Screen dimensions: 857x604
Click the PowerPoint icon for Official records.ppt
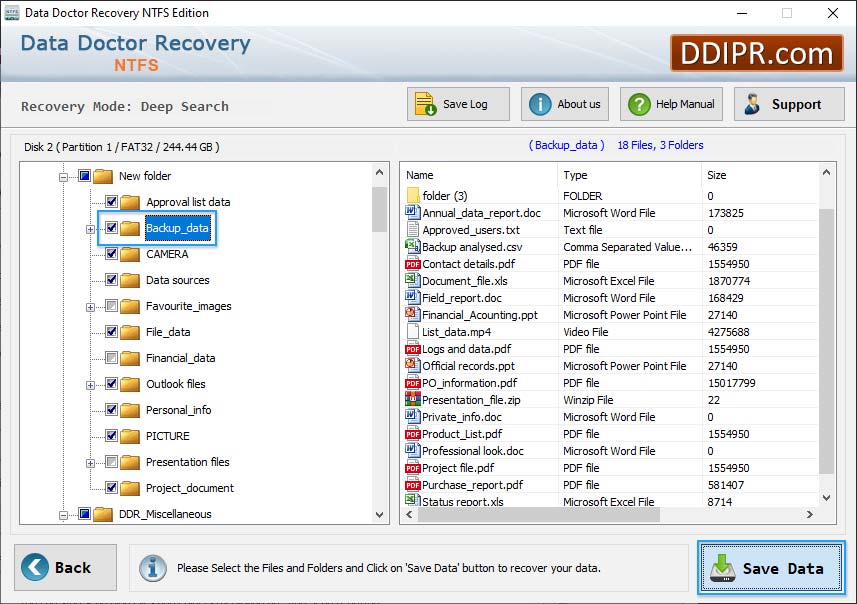(x=412, y=365)
